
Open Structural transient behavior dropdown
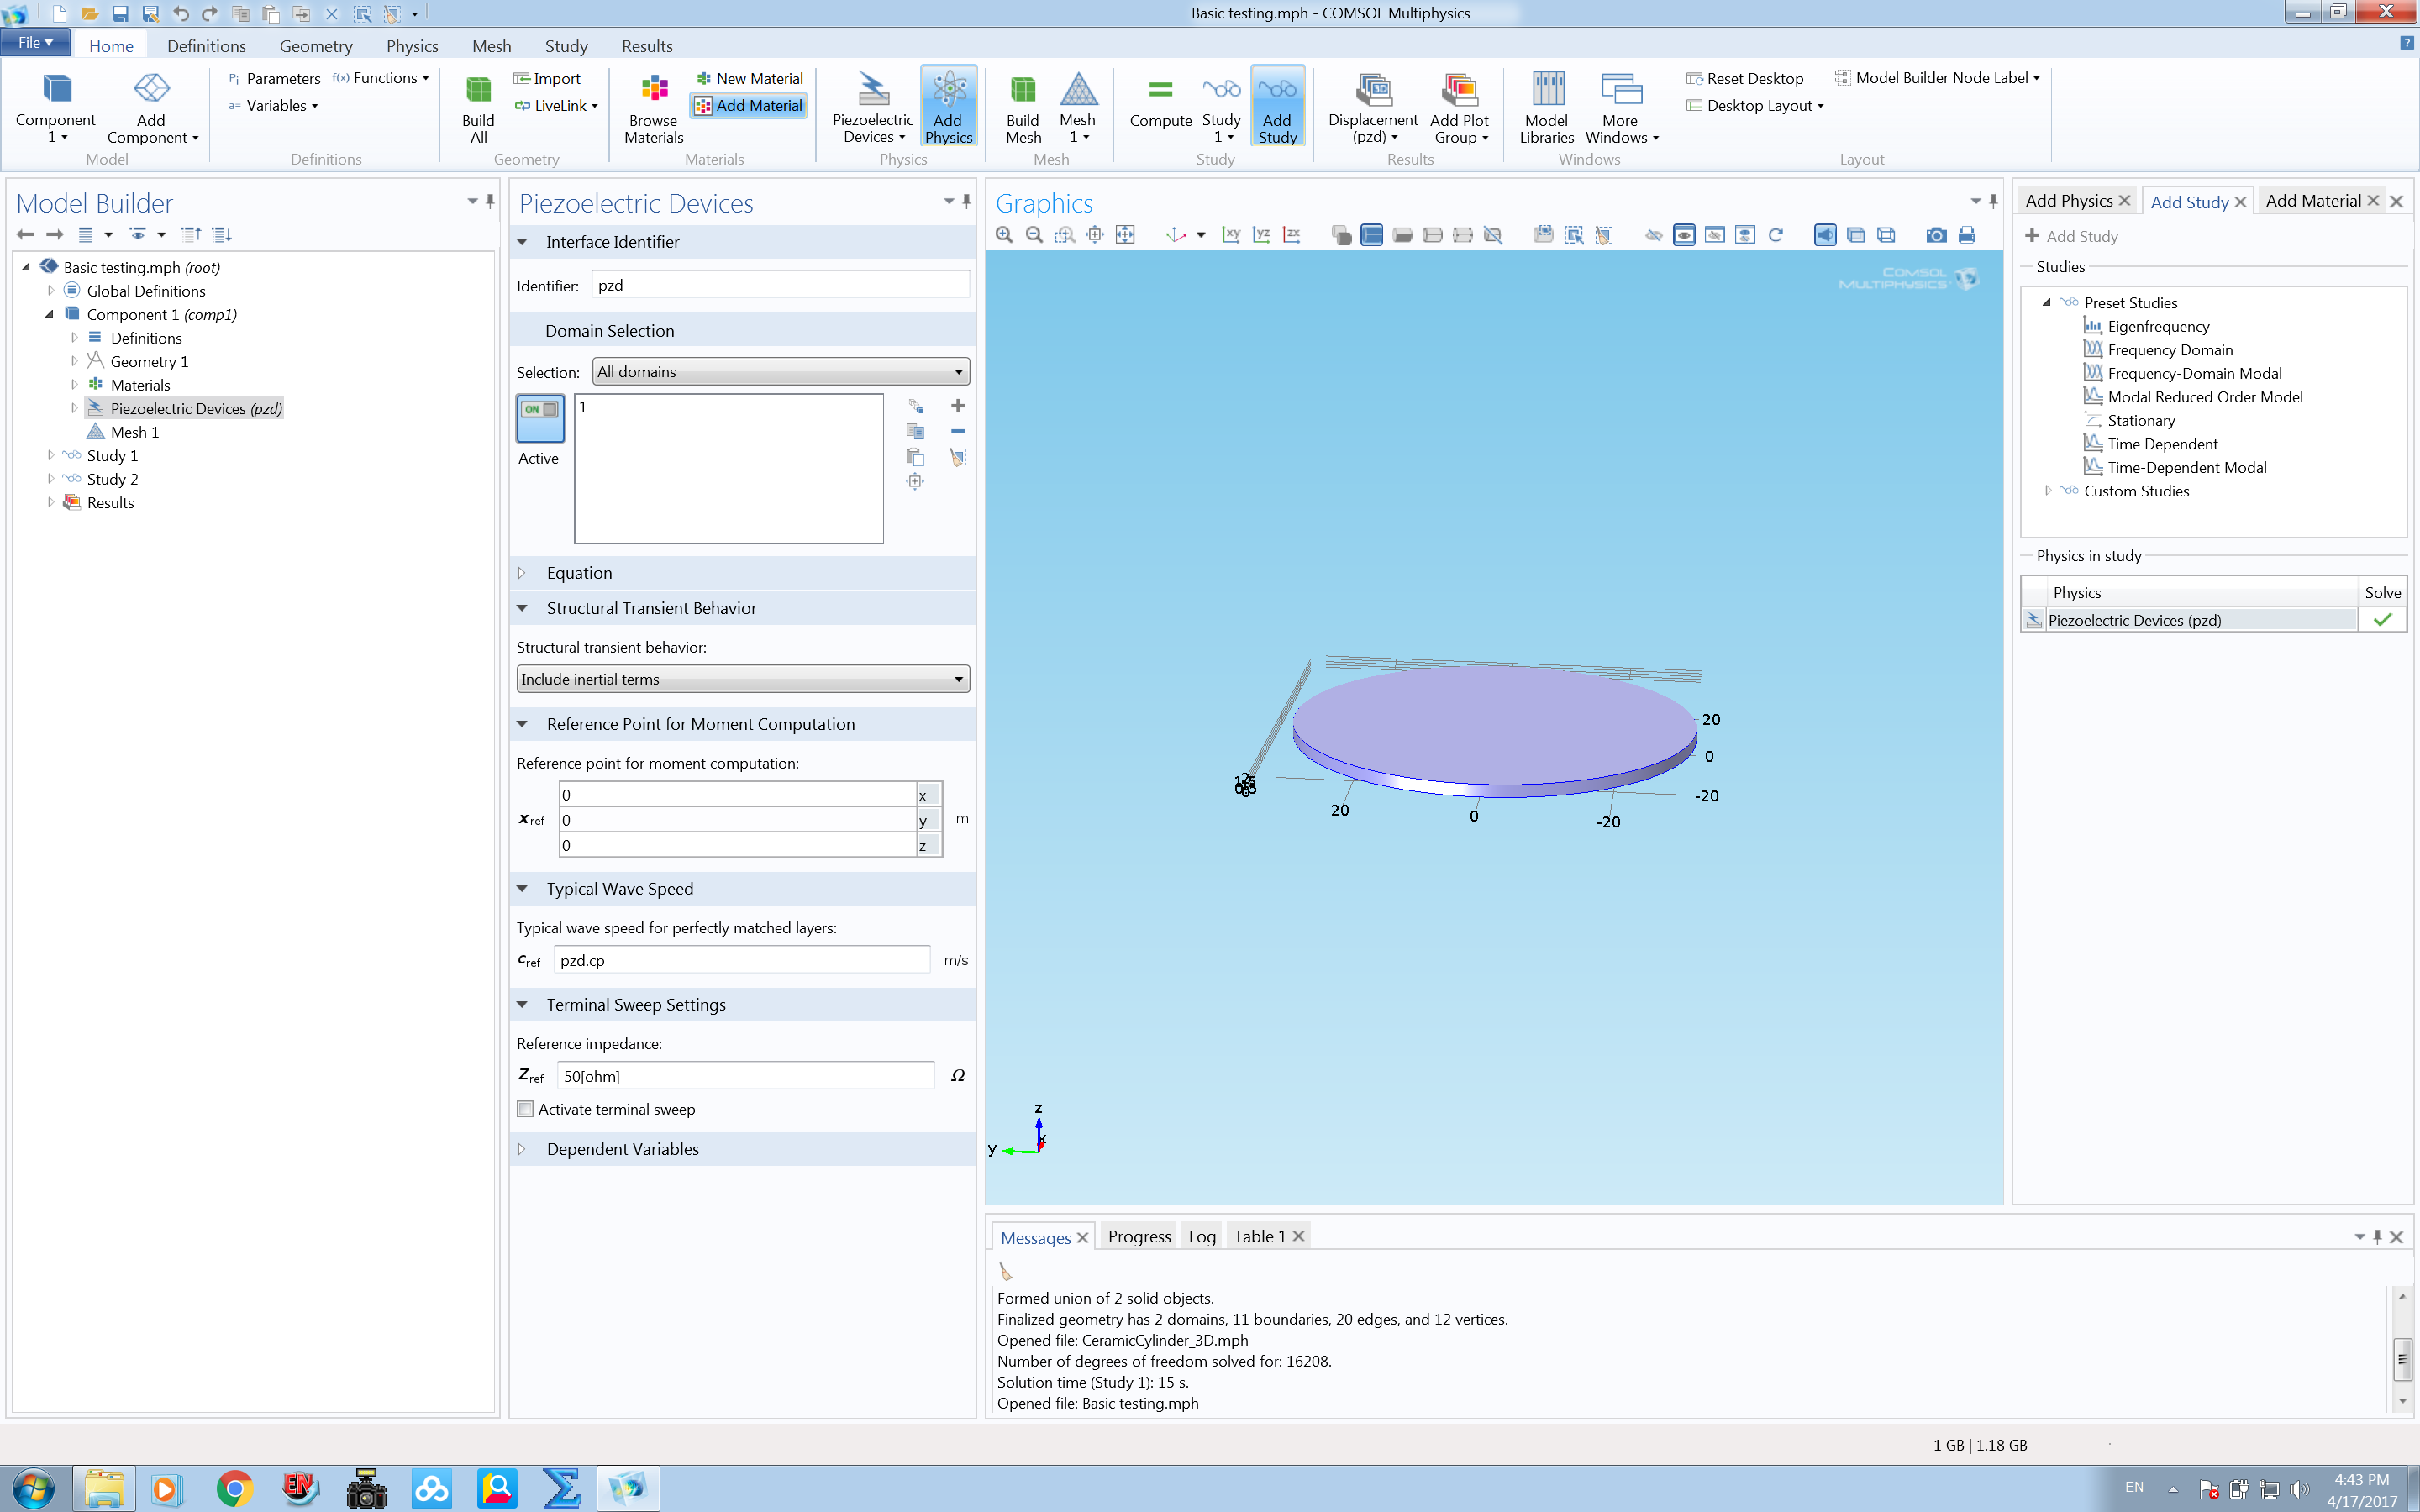pyautogui.click(x=742, y=679)
